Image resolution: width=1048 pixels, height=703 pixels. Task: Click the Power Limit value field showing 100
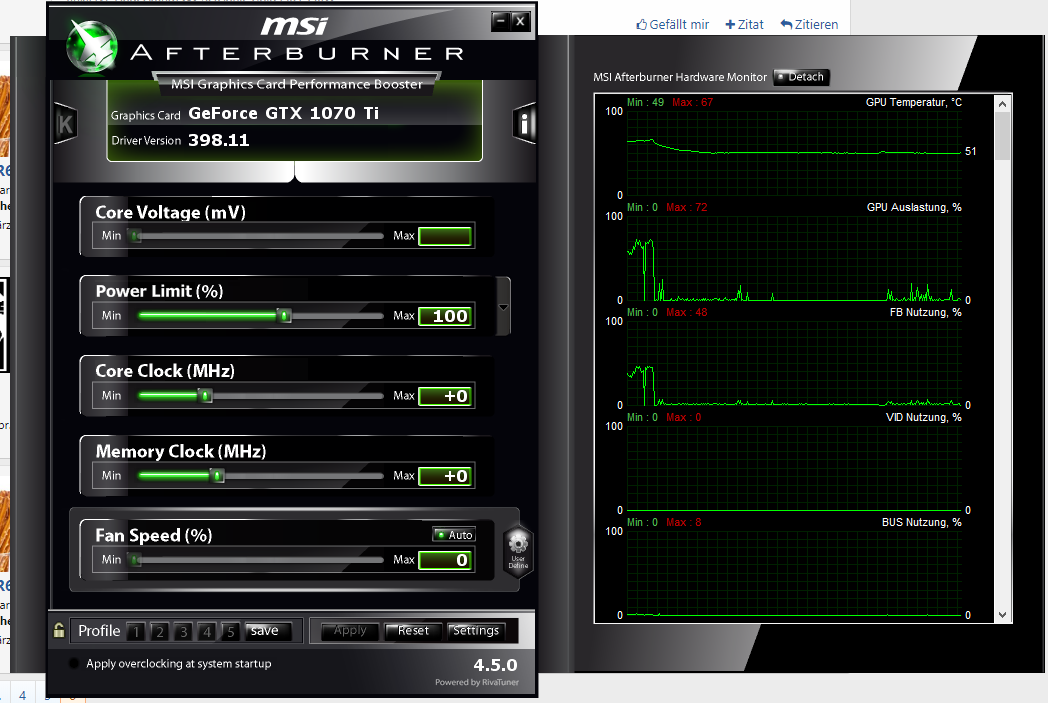click(446, 316)
